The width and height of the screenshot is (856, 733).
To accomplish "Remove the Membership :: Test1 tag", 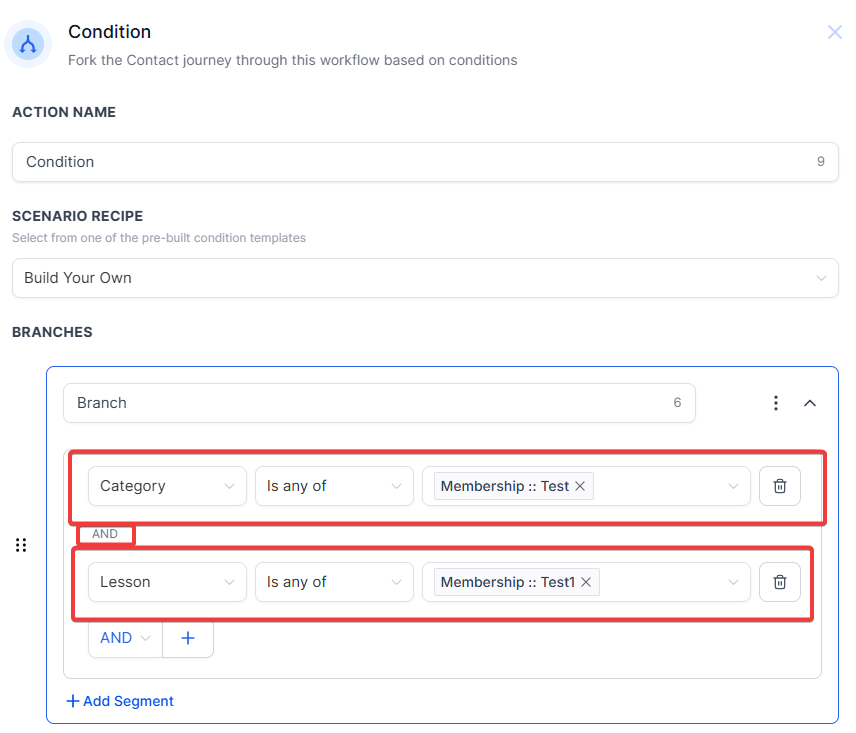I will [586, 582].
